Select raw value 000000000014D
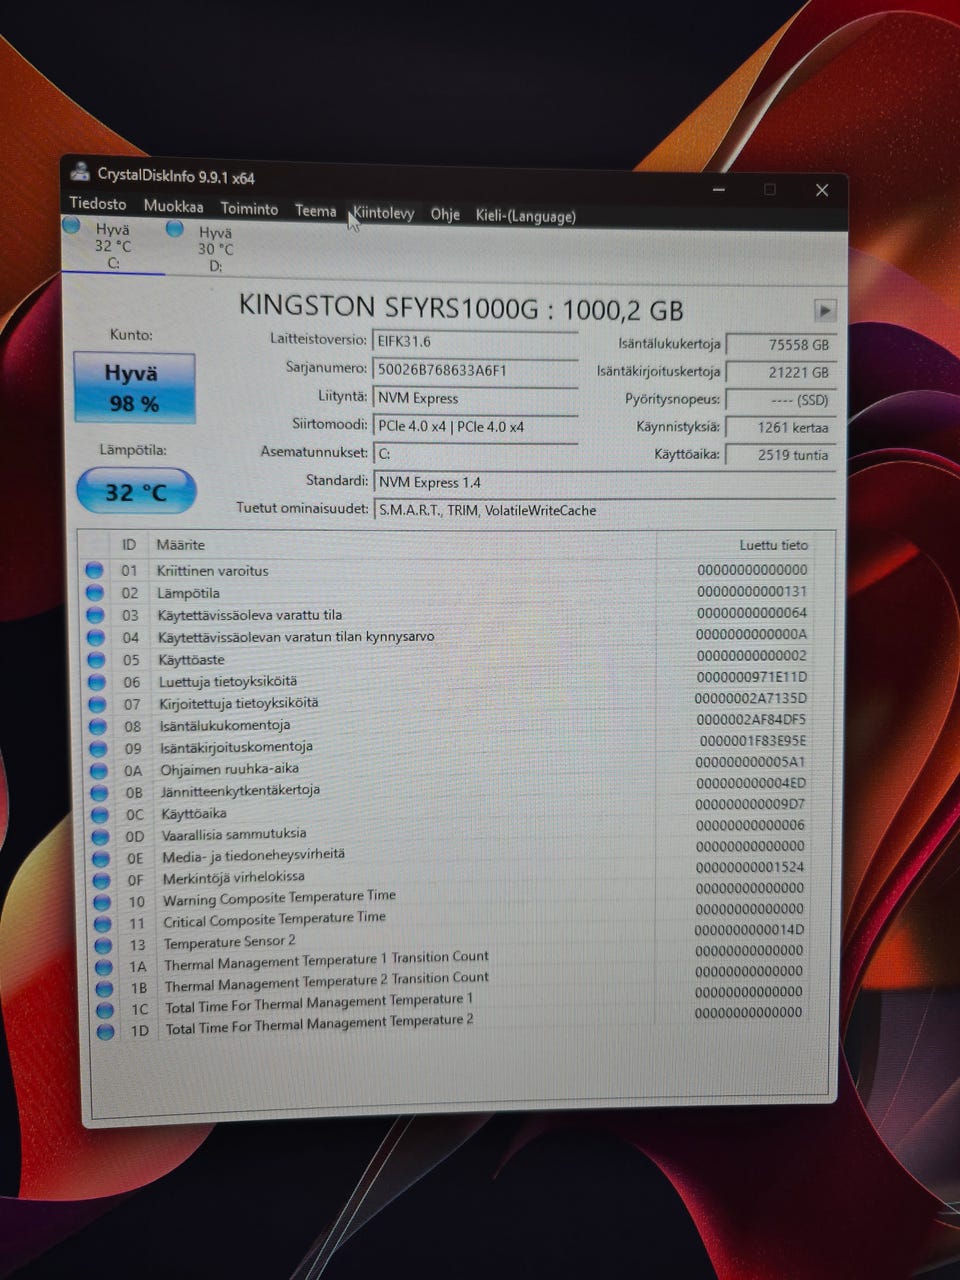 click(749, 930)
